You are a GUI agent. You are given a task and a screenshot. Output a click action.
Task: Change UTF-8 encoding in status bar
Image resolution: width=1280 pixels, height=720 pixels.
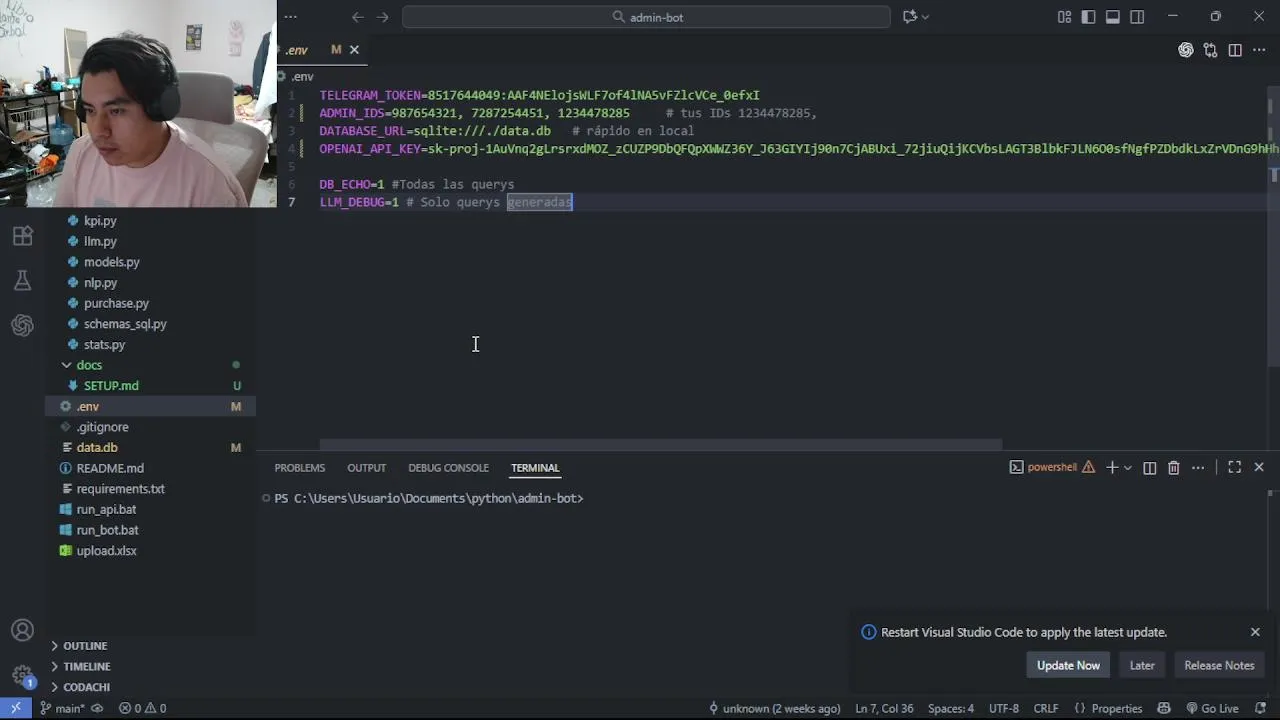pos(1004,708)
